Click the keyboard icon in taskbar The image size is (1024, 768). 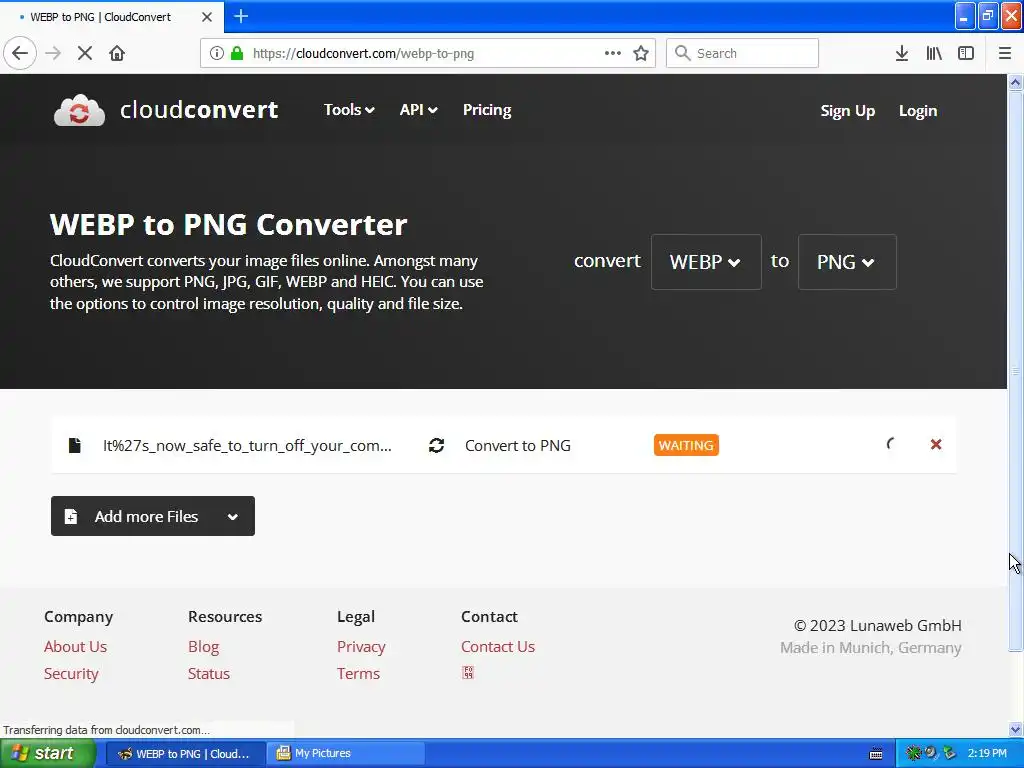tap(876, 754)
